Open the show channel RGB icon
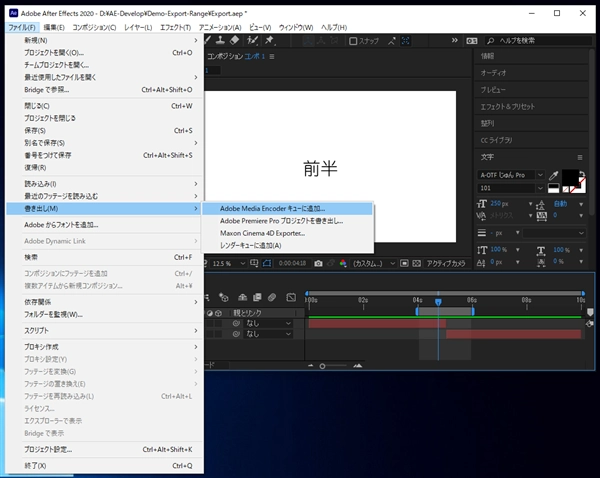The height and width of the screenshot is (478, 600). (x=343, y=263)
